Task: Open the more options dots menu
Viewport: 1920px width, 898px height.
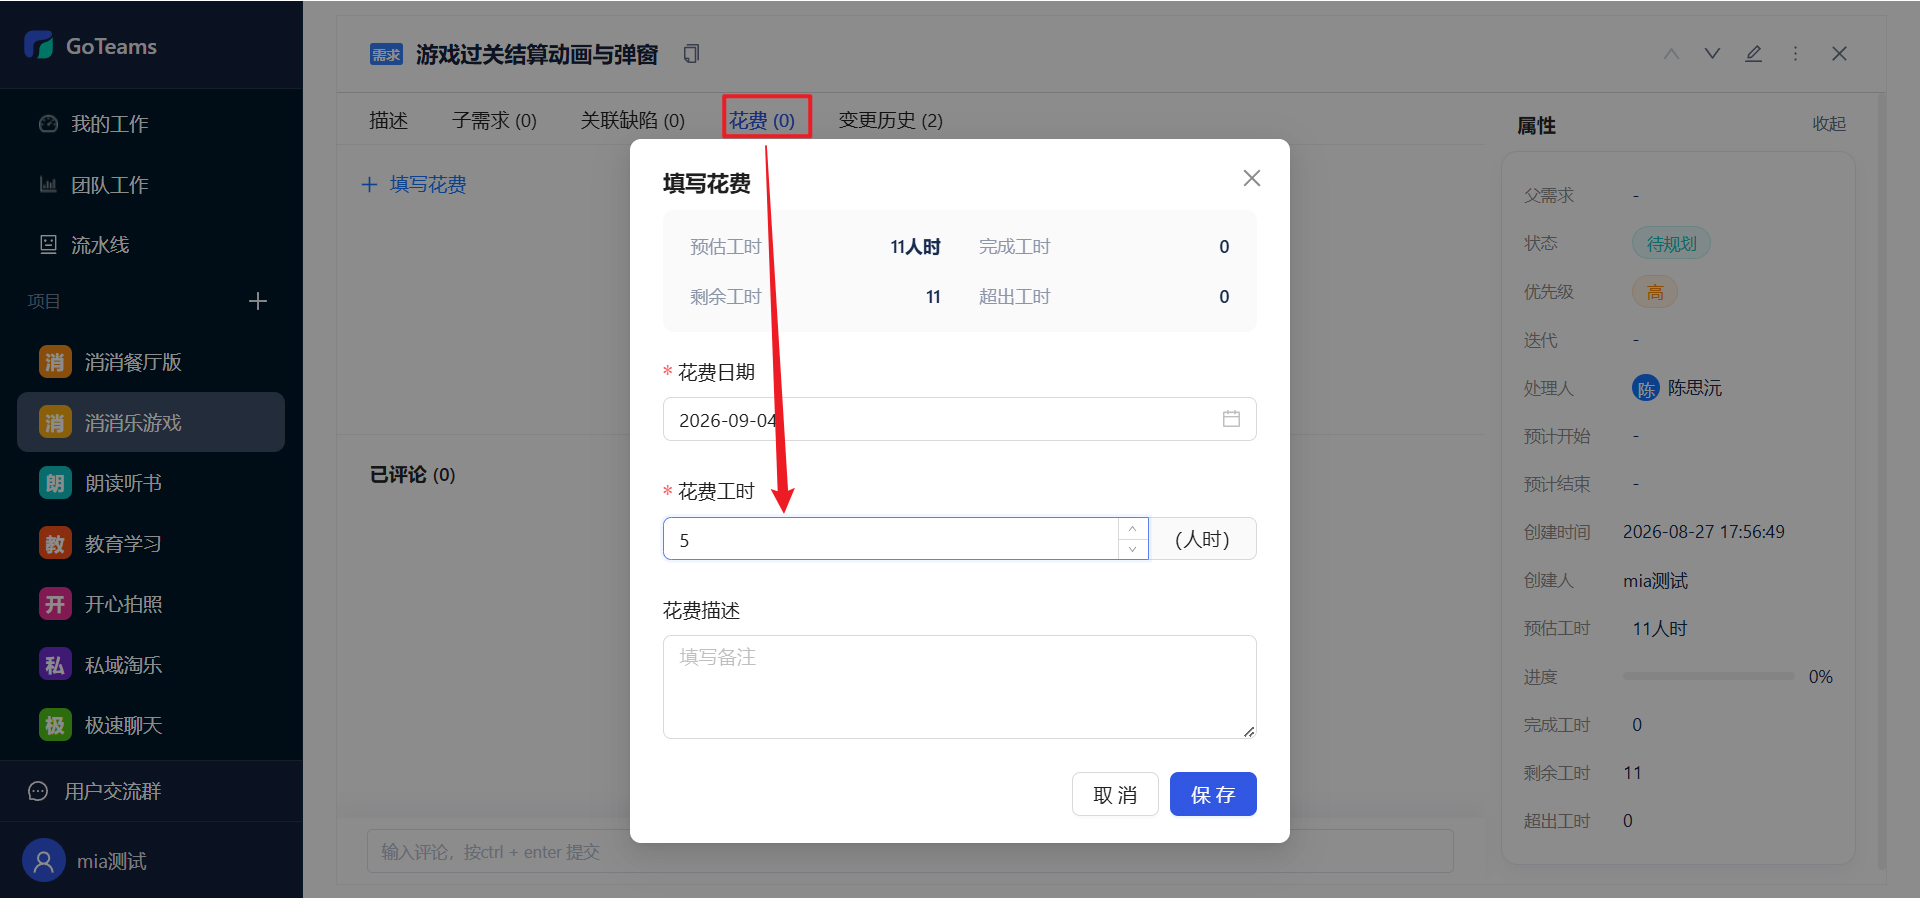Action: click(1795, 54)
